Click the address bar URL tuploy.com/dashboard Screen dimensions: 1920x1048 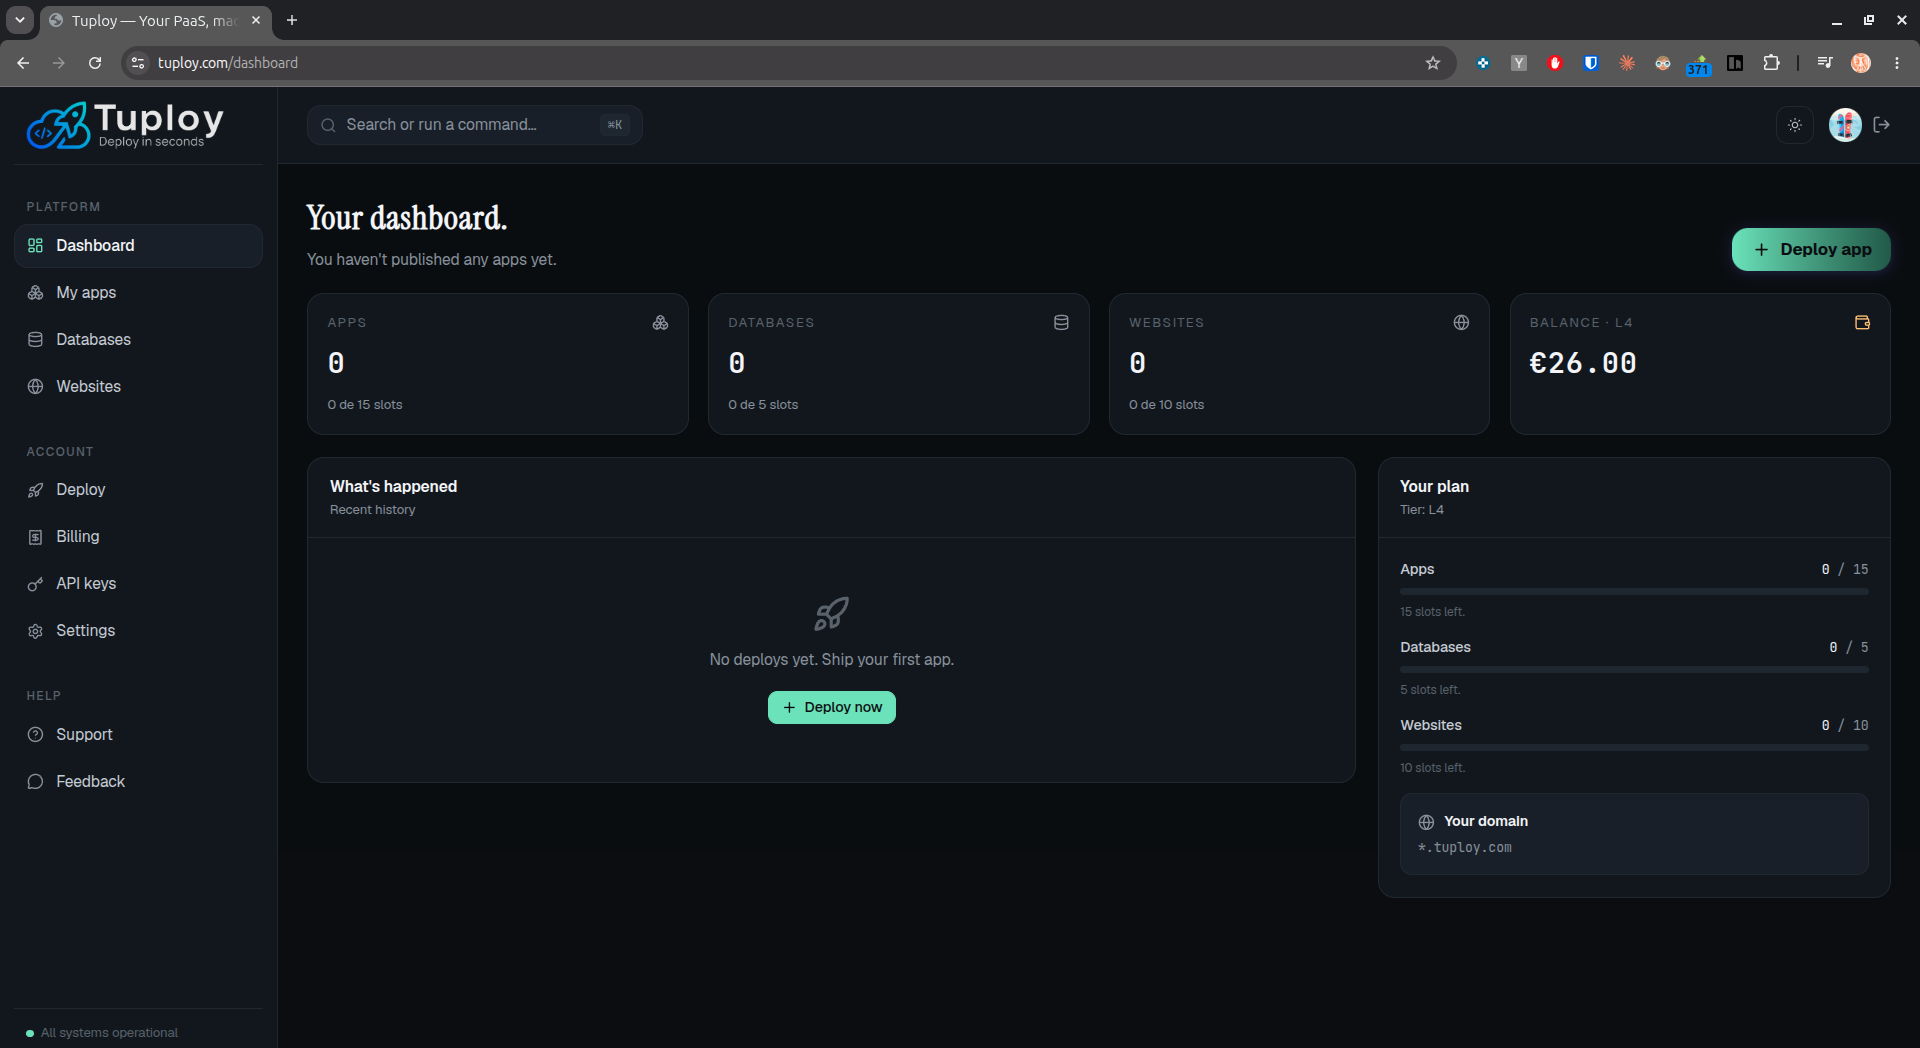(x=228, y=63)
